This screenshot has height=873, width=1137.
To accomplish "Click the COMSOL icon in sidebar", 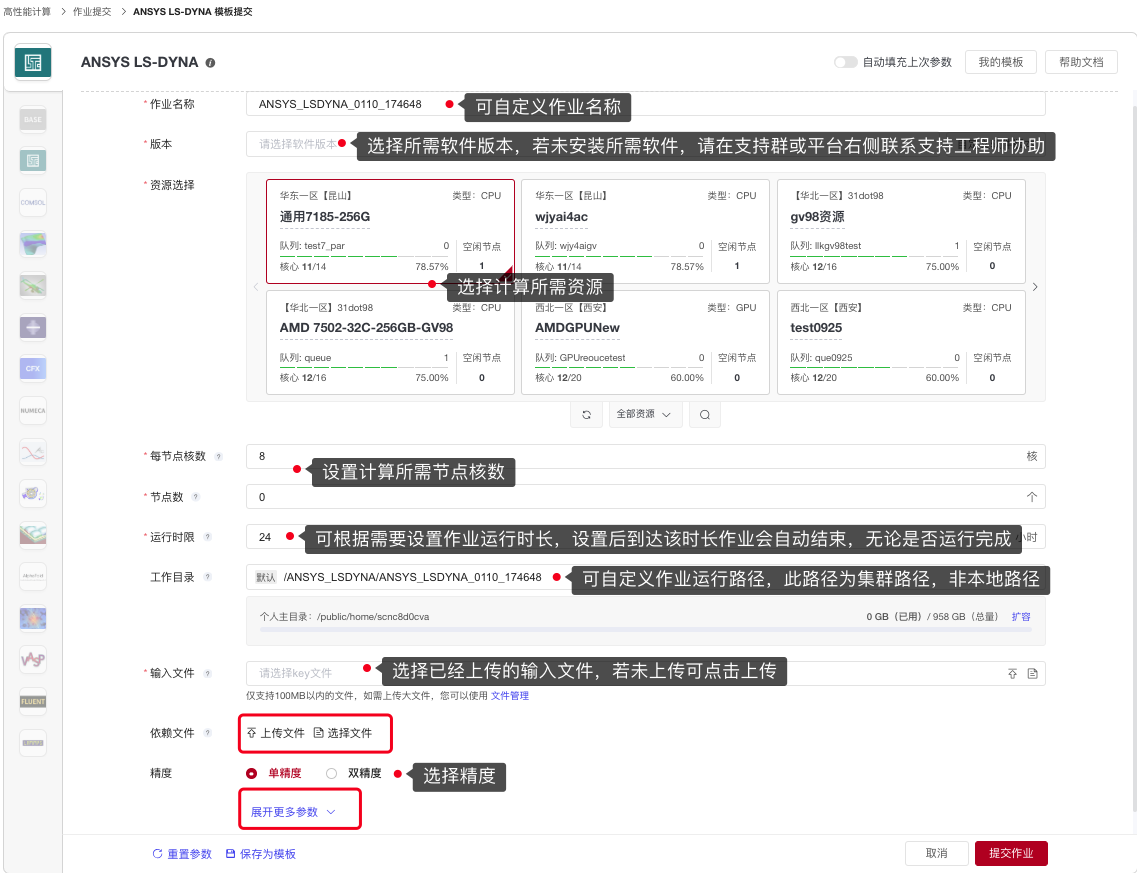I will [33, 202].
